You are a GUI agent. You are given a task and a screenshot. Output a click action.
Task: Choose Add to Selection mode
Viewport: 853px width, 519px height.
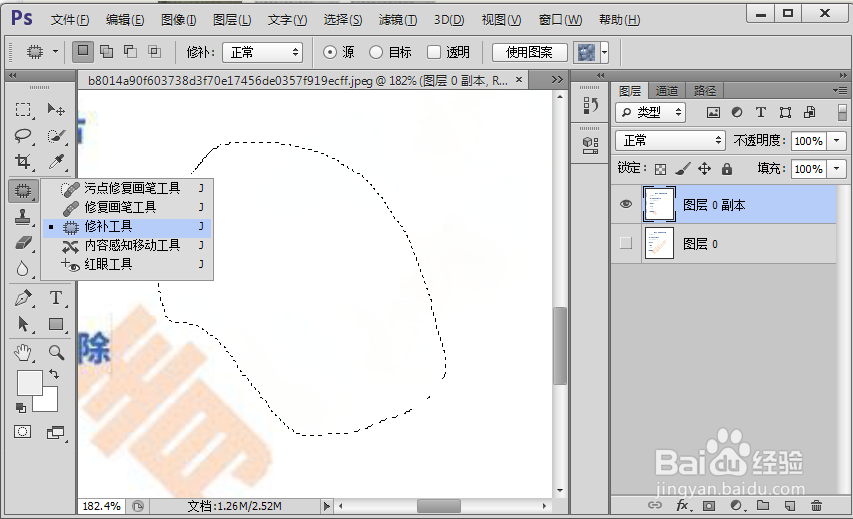tap(107, 52)
